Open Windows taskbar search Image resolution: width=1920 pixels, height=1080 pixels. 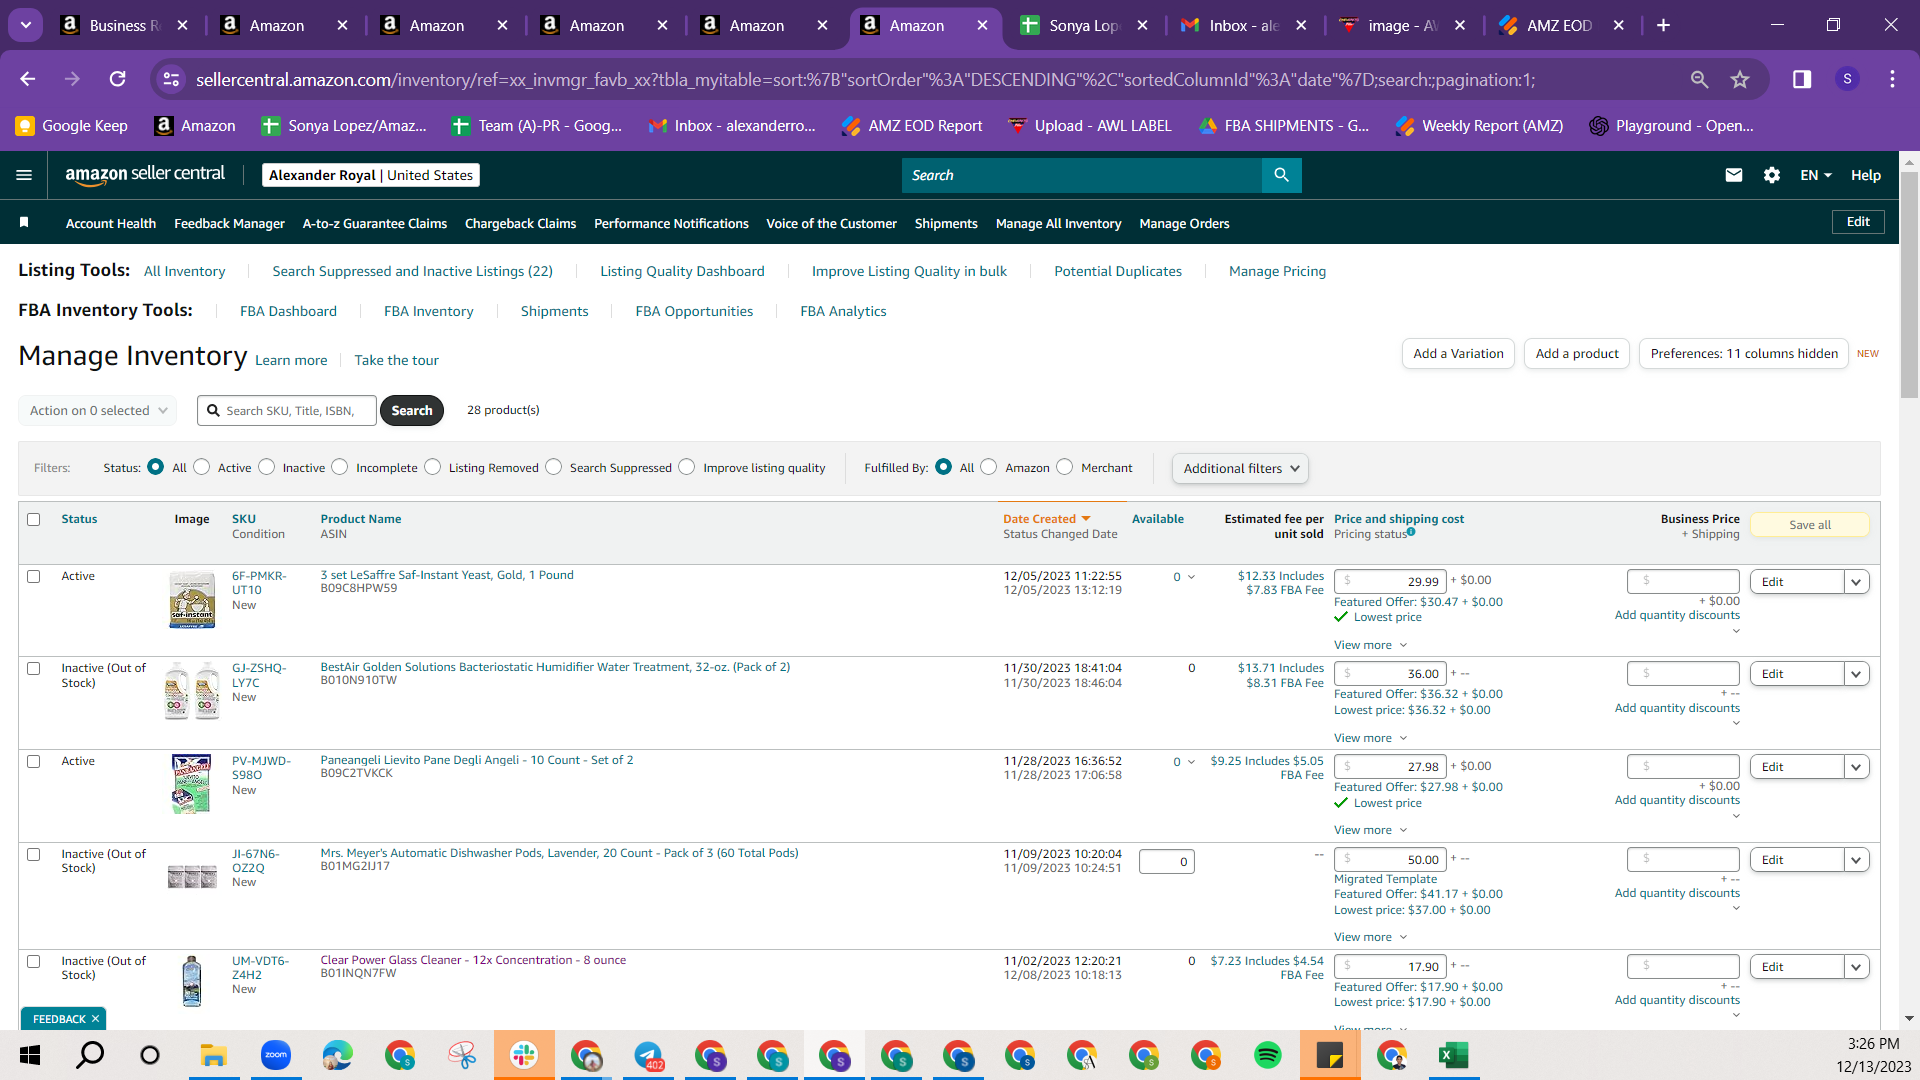tap(90, 1055)
